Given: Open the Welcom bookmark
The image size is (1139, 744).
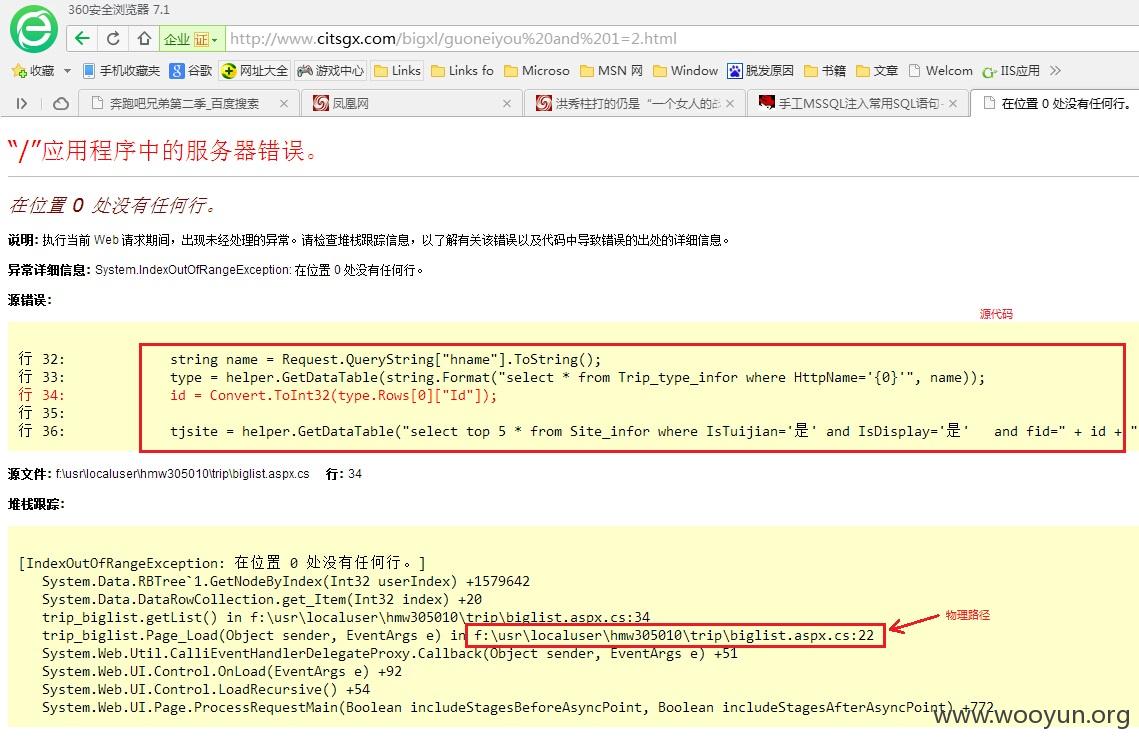Looking at the screenshot, I should click(941, 70).
